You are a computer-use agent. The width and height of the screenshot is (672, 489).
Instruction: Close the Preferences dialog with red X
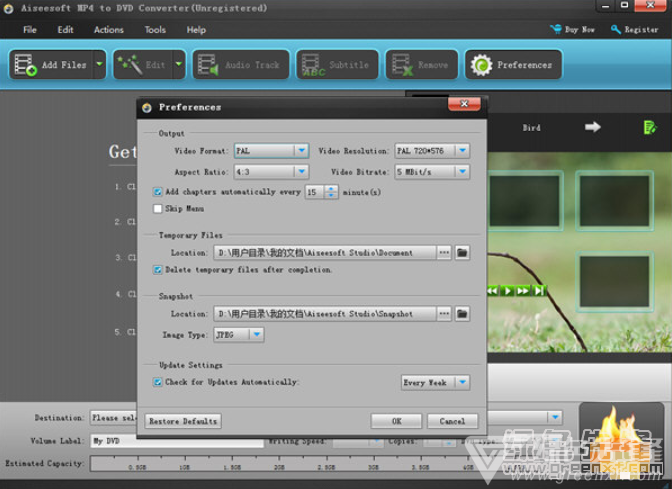(464, 104)
